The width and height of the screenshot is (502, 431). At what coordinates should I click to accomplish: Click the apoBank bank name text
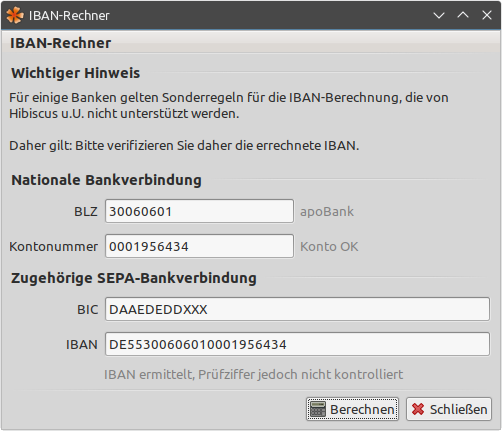point(327,211)
